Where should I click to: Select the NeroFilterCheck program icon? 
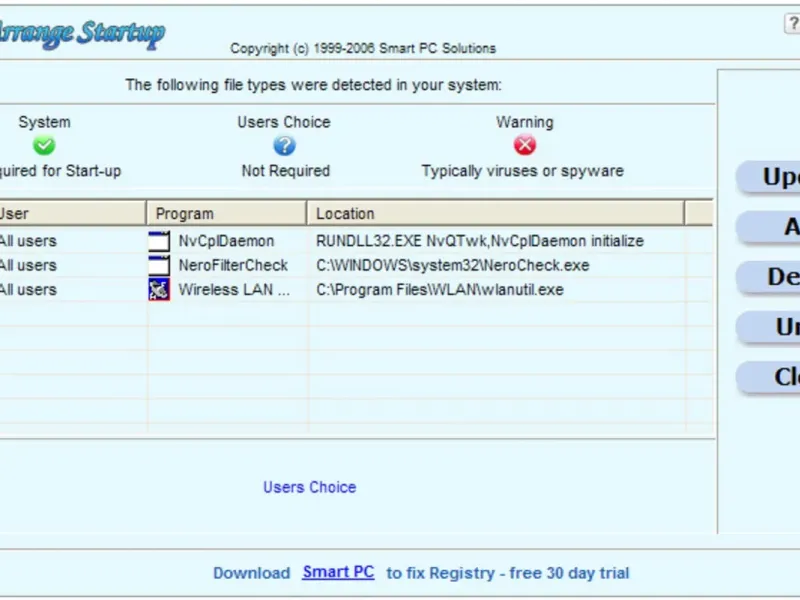tap(159, 265)
